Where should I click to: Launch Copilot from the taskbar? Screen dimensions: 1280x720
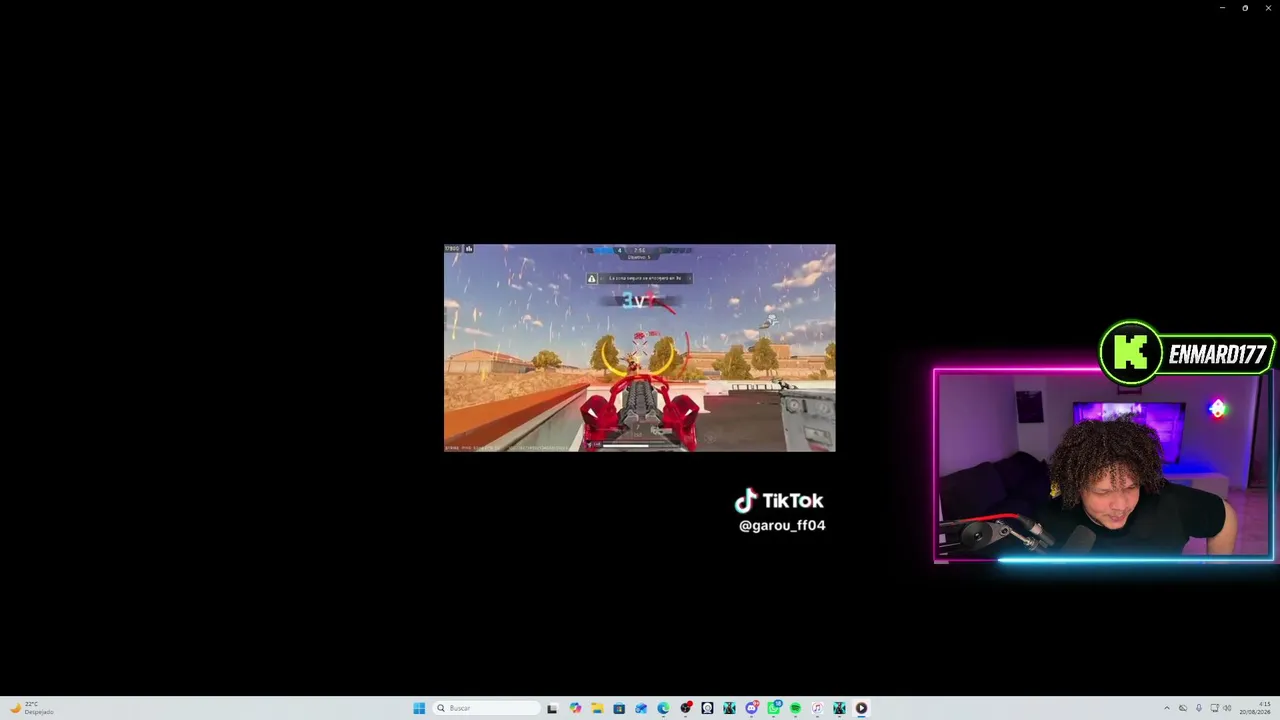tap(575, 708)
